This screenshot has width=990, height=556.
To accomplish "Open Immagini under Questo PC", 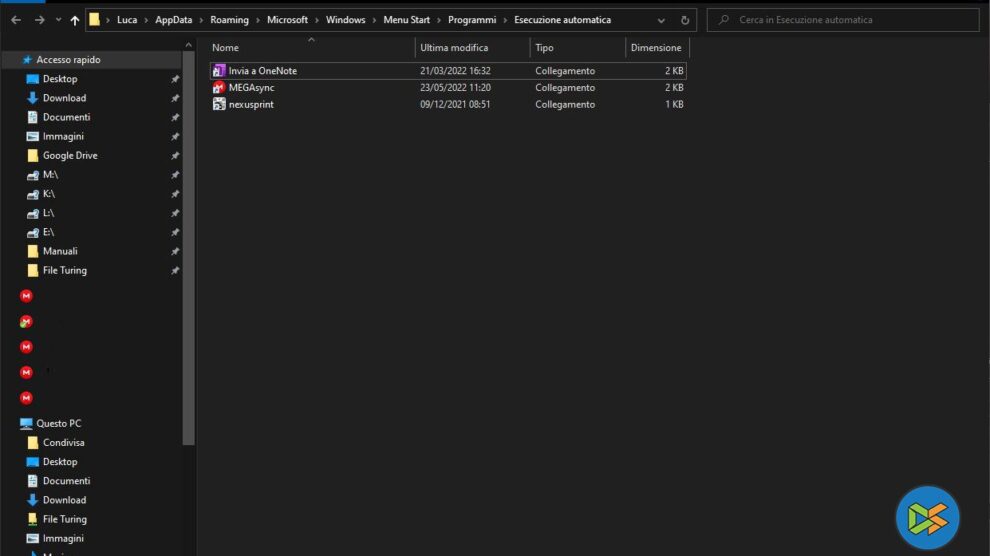I will tap(63, 538).
